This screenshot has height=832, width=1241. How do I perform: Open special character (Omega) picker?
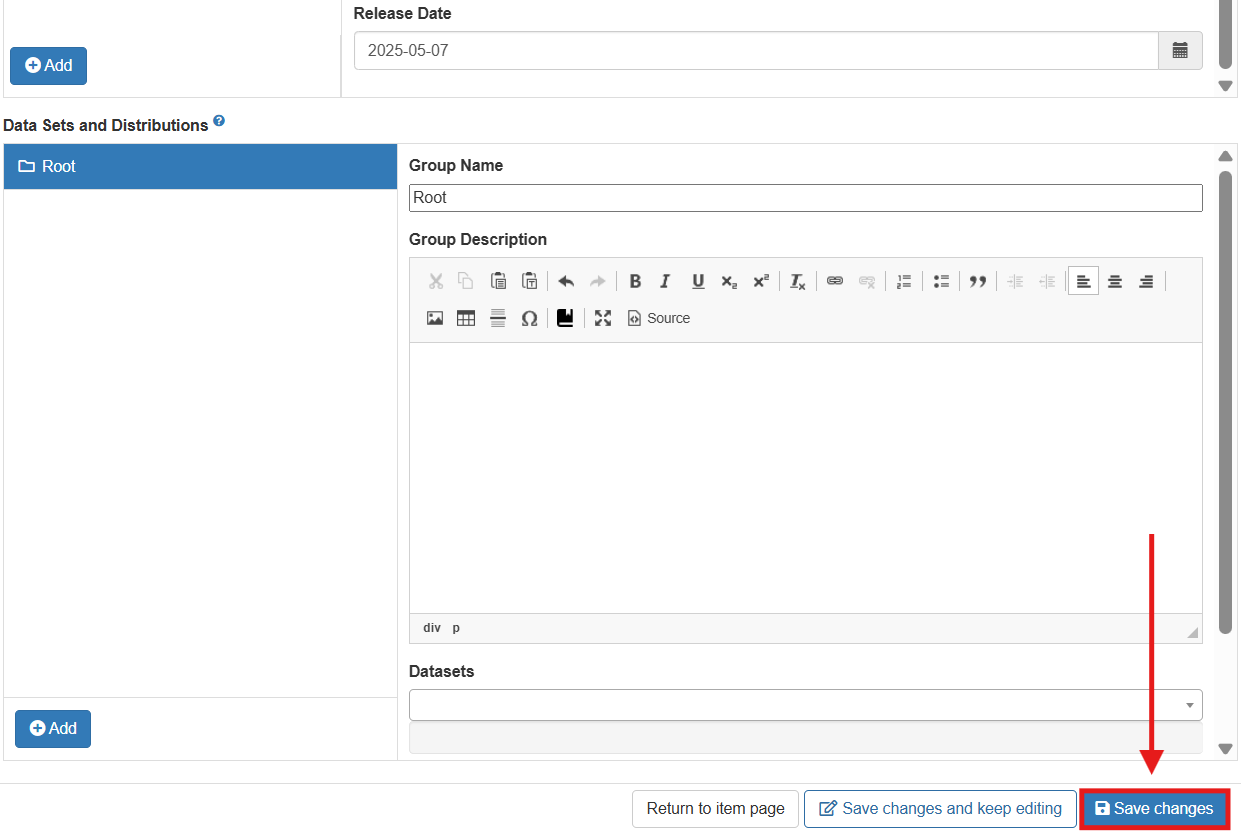[529, 318]
